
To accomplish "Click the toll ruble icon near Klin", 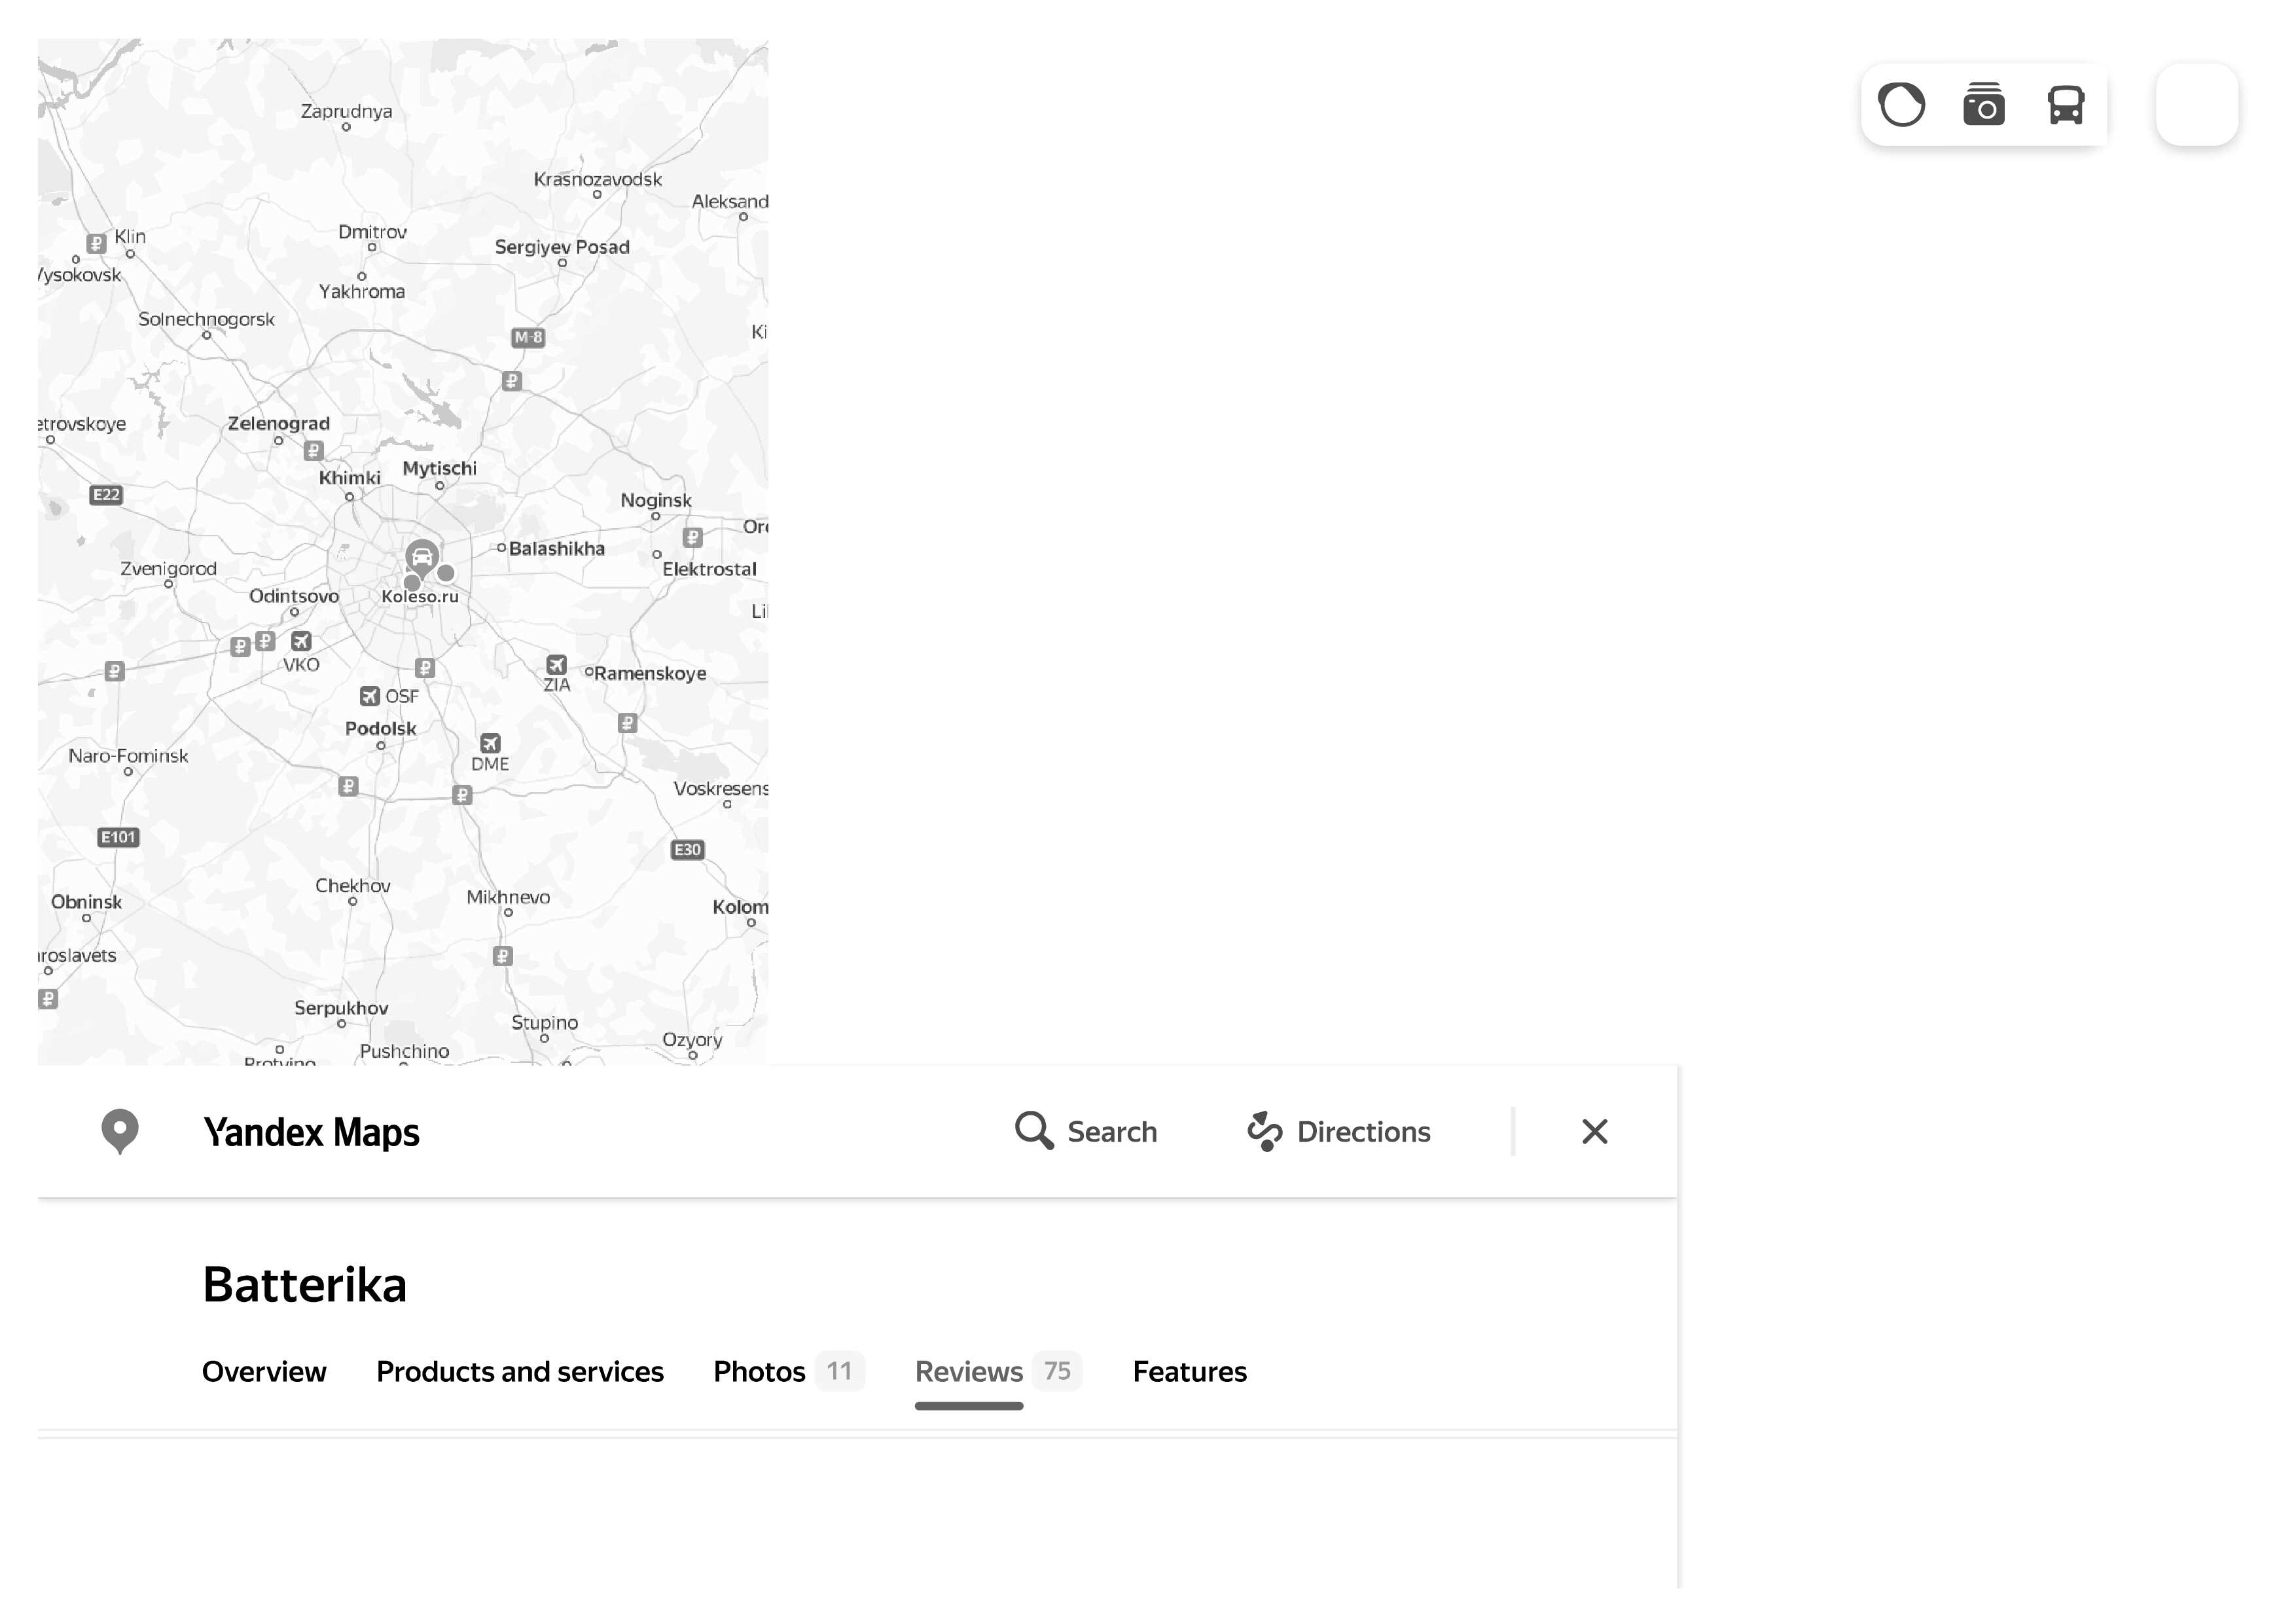I will (x=96, y=243).
